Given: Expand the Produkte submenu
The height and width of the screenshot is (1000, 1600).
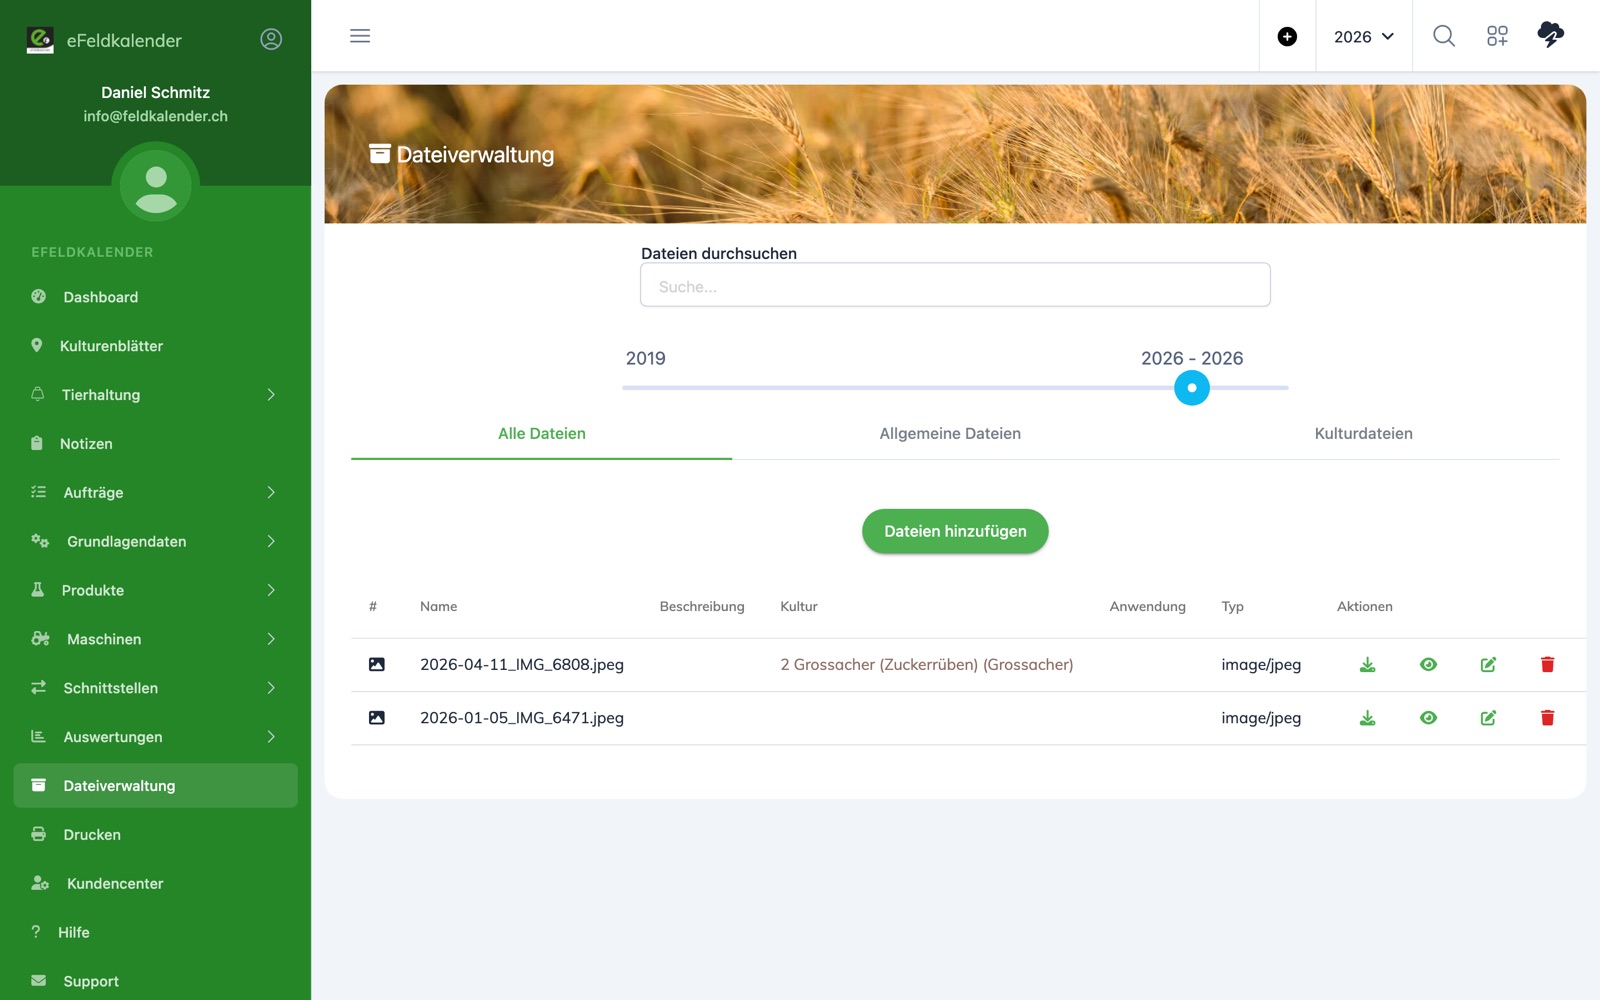Looking at the screenshot, I should coord(156,591).
